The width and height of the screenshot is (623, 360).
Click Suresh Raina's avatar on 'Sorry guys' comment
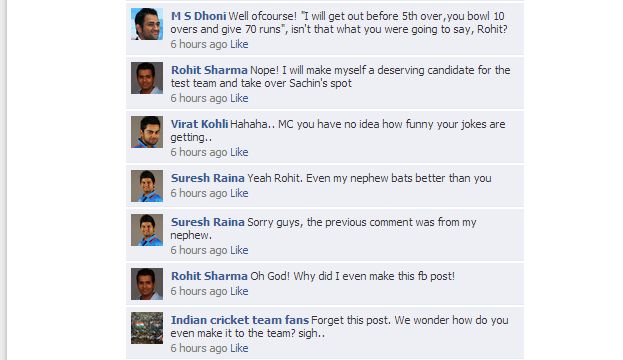tap(147, 230)
